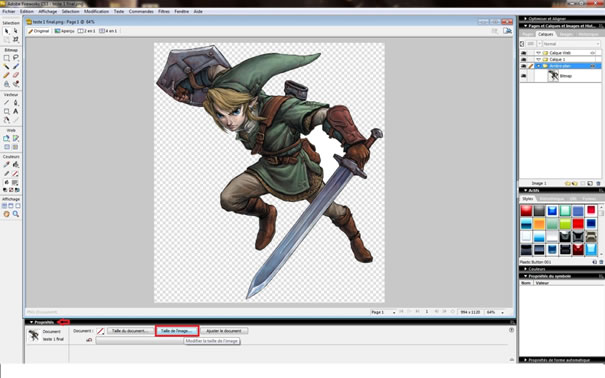The width and height of the screenshot is (605, 378).
Task: Click the layer opacity input field
Action: 531,44
